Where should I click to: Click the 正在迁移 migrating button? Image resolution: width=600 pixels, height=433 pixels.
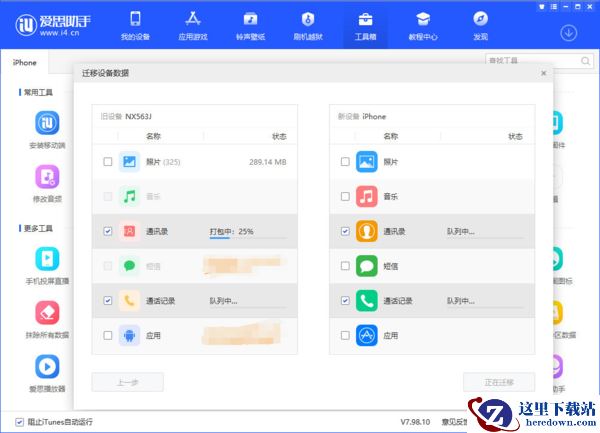[499, 382]
